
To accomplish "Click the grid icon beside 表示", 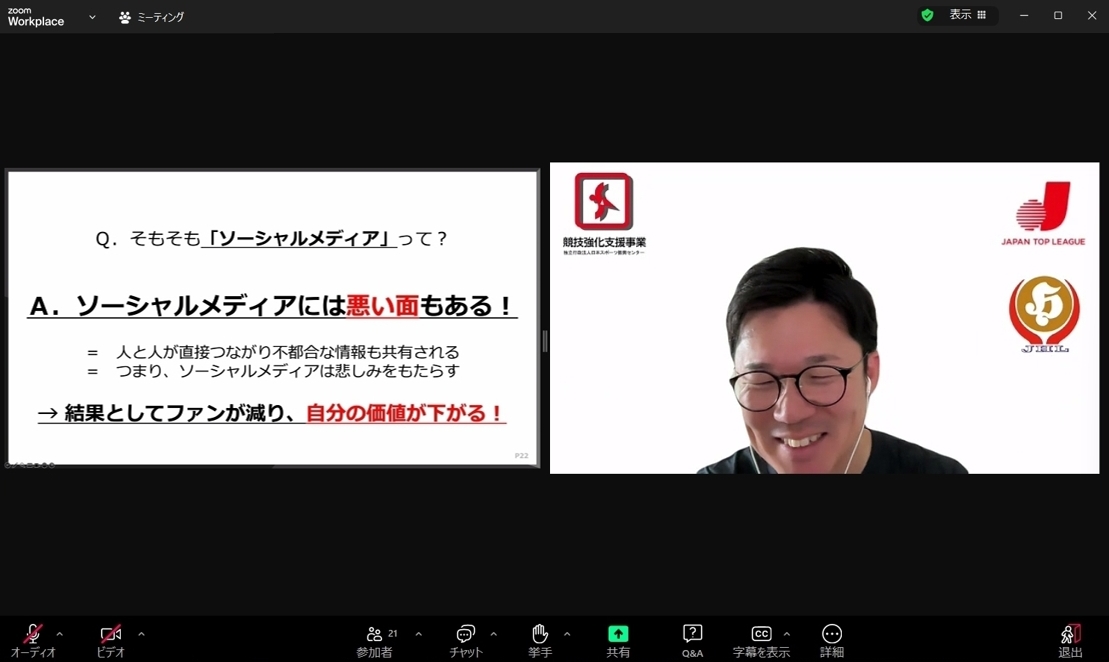I will tap(982, 15).
